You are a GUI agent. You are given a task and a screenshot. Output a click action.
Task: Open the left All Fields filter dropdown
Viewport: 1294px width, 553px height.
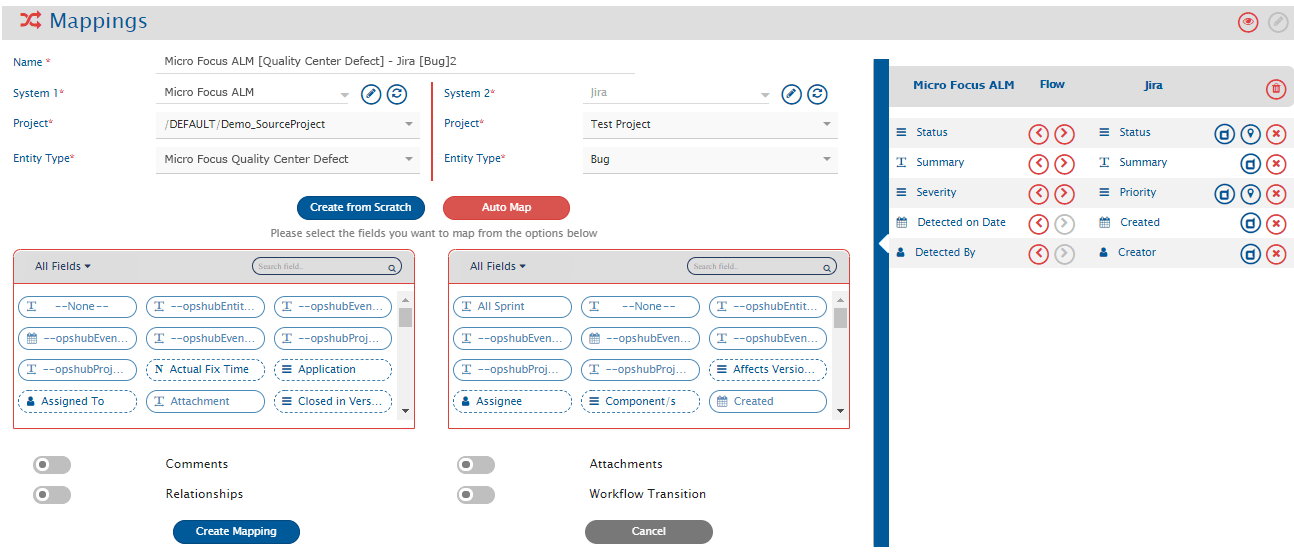click(x=63, y=266)
